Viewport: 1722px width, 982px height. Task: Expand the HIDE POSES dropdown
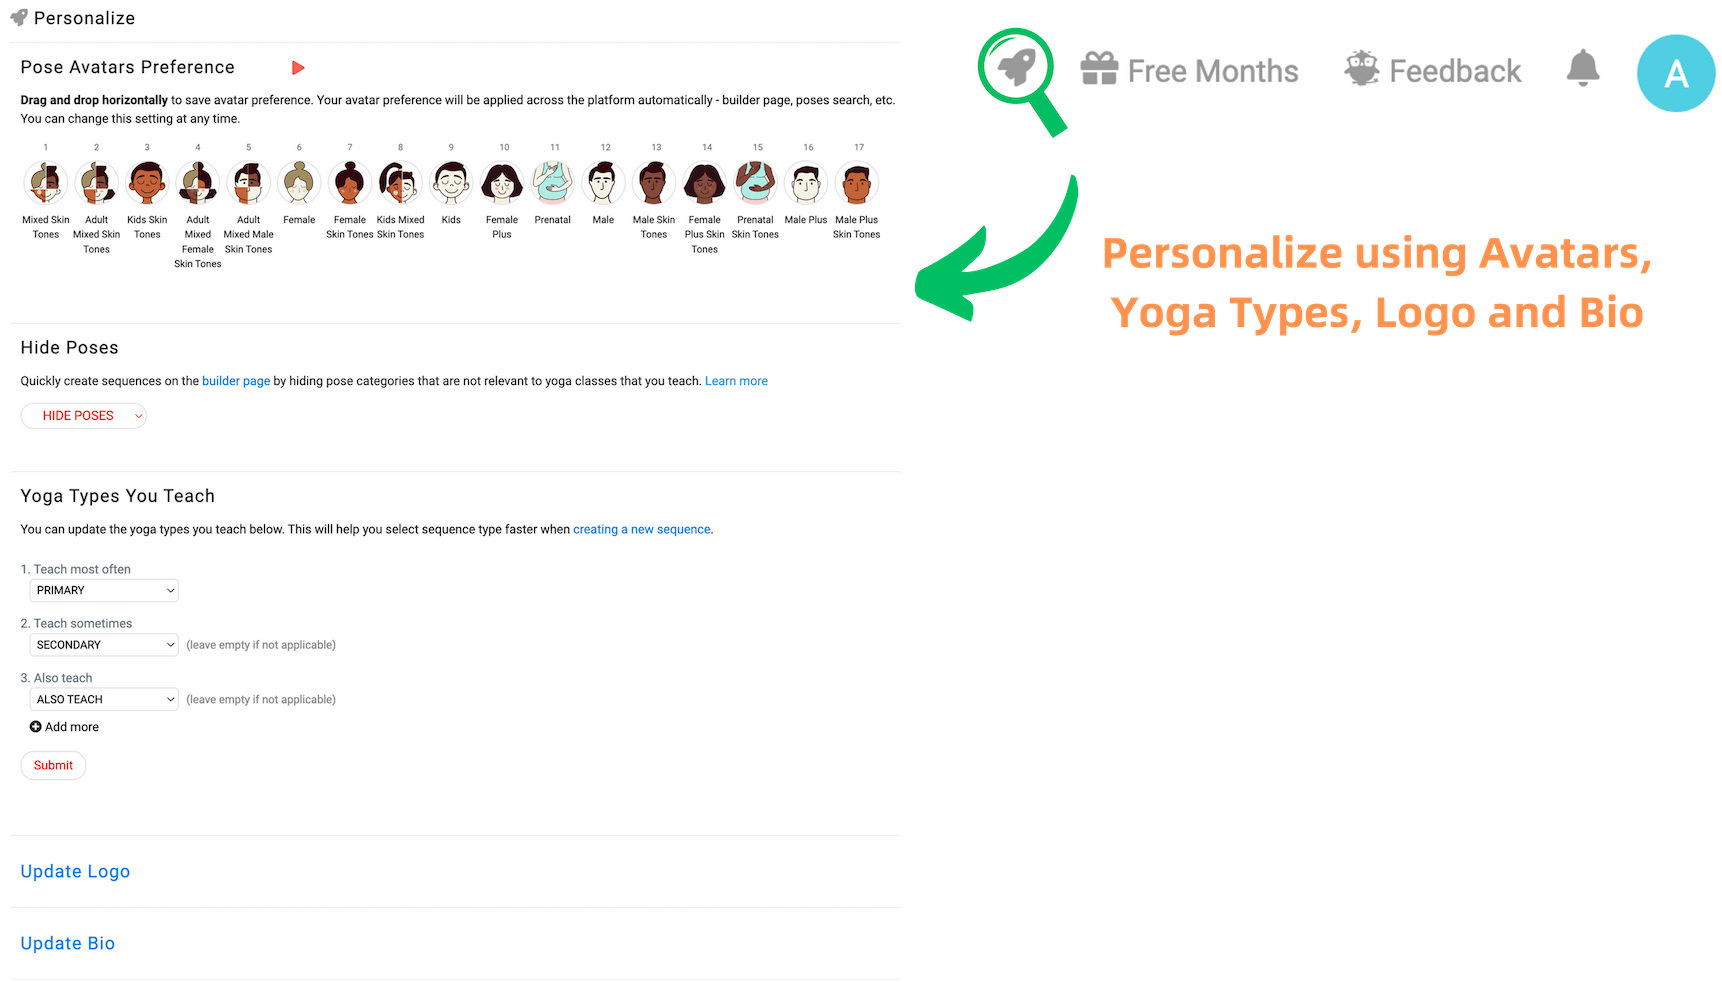(x=84, y=416)
